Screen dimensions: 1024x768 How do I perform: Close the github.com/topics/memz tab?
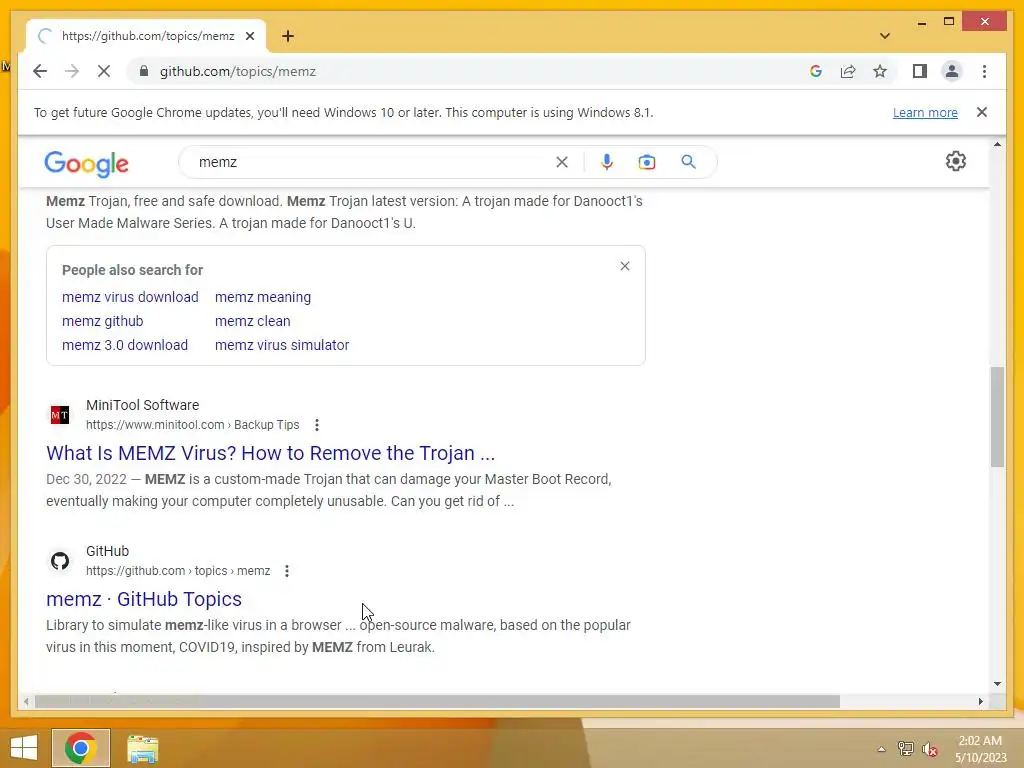pyautogui.click(x=249, y=36)
